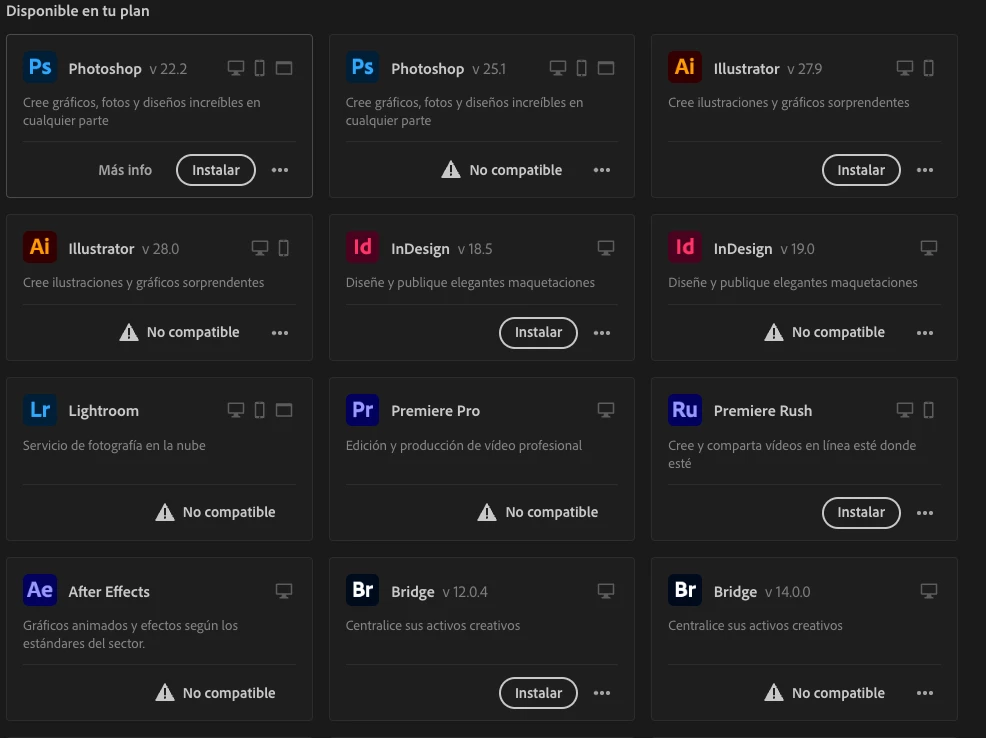
Task: Click the After Effects Ae icon
Action: tap(40, 590)
